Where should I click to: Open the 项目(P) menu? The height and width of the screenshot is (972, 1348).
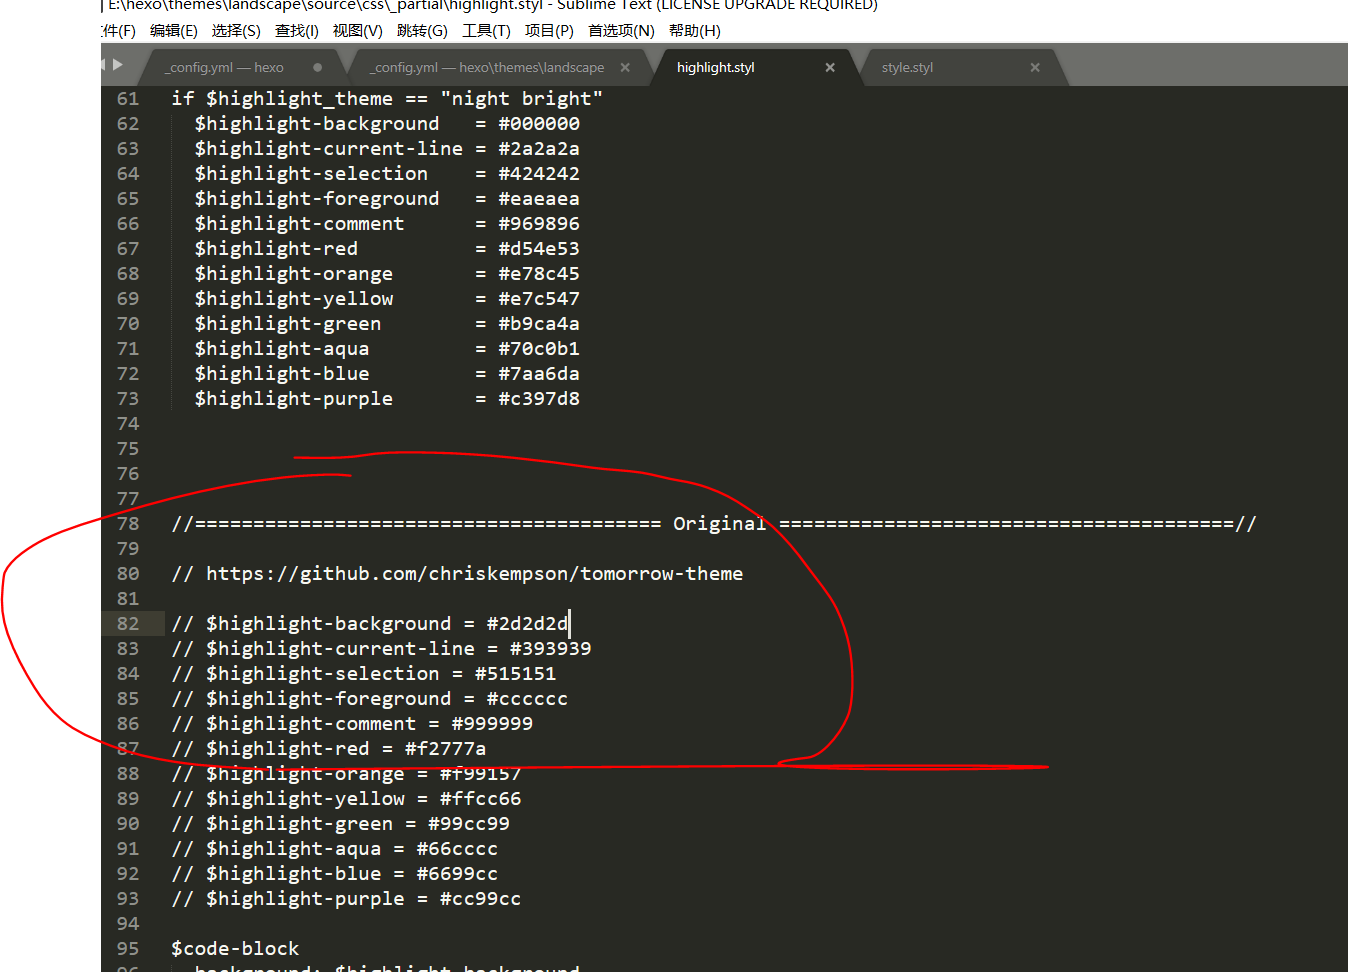click(x=549, y=31)
